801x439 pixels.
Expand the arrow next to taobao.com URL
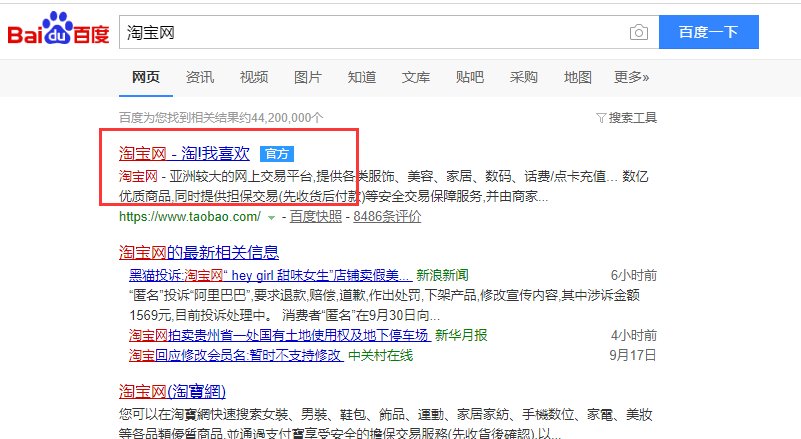(271, 218)
